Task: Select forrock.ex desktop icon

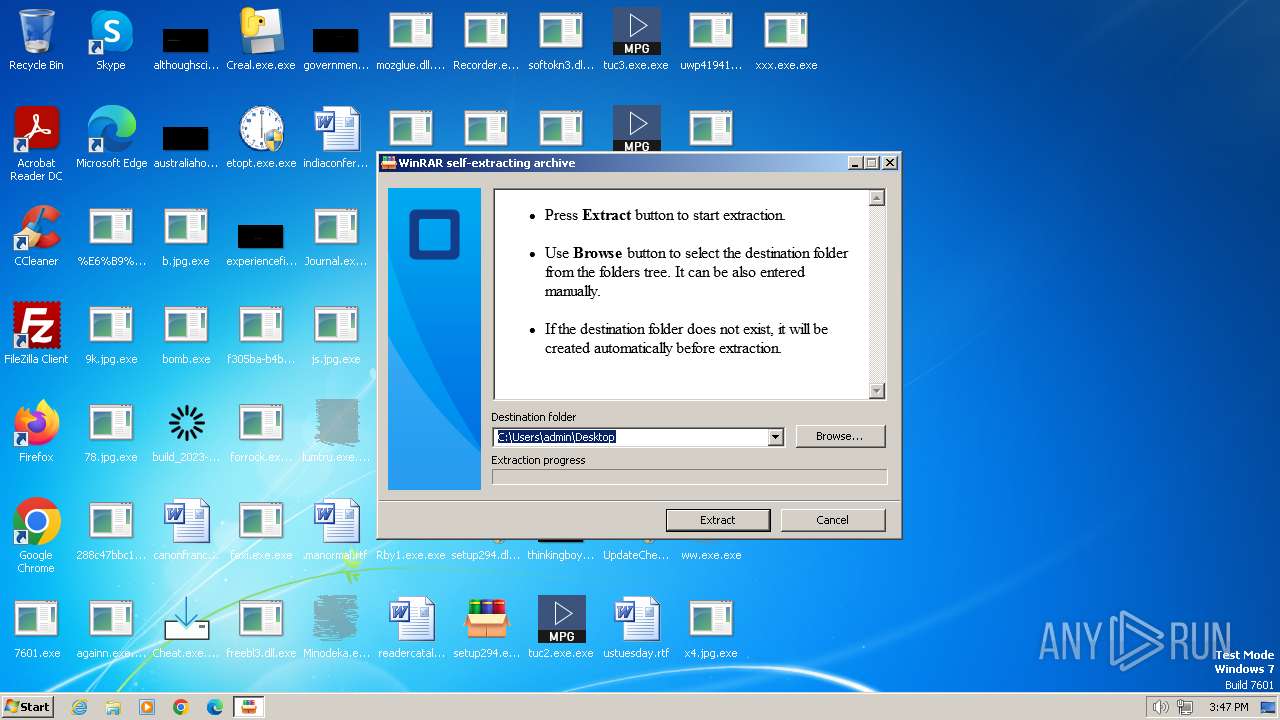Action: pos(261,432)
